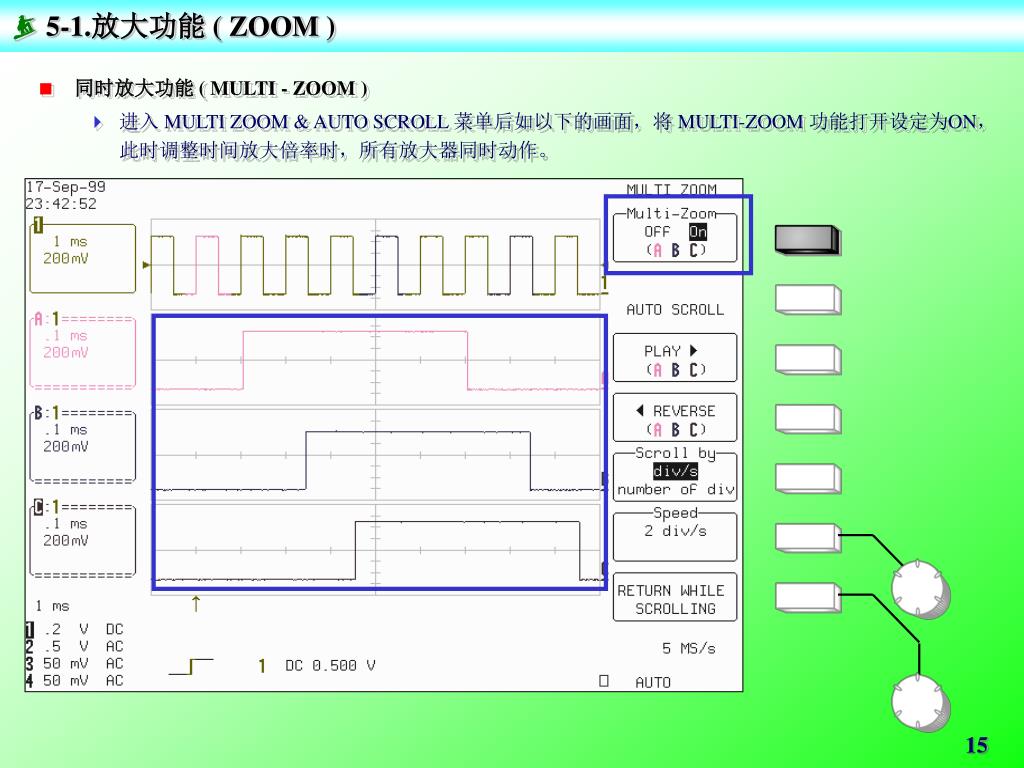Click the heading 同时放大功能 ( MULTI - ZOOM )
The width and height of the screenshot is (1024, 768).
(x=221, y=88)
